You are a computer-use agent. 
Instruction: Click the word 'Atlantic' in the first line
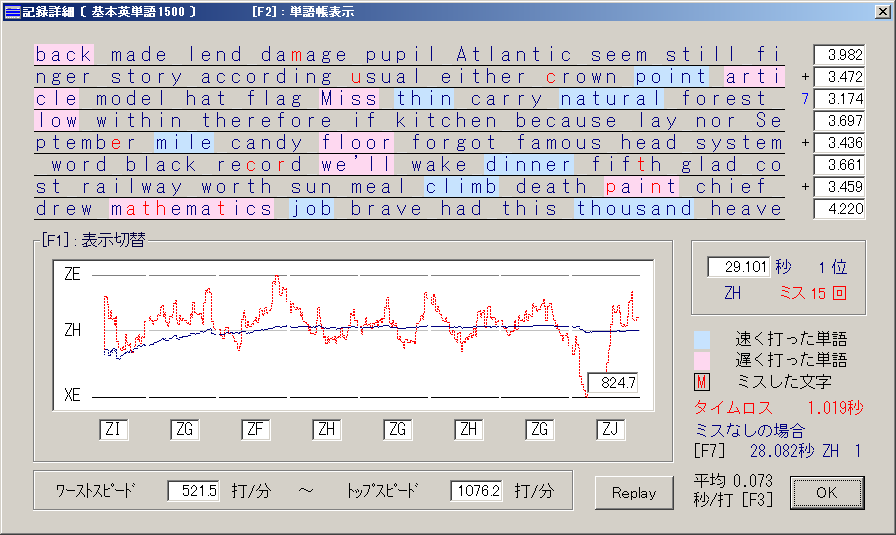(x=514, y=55)
